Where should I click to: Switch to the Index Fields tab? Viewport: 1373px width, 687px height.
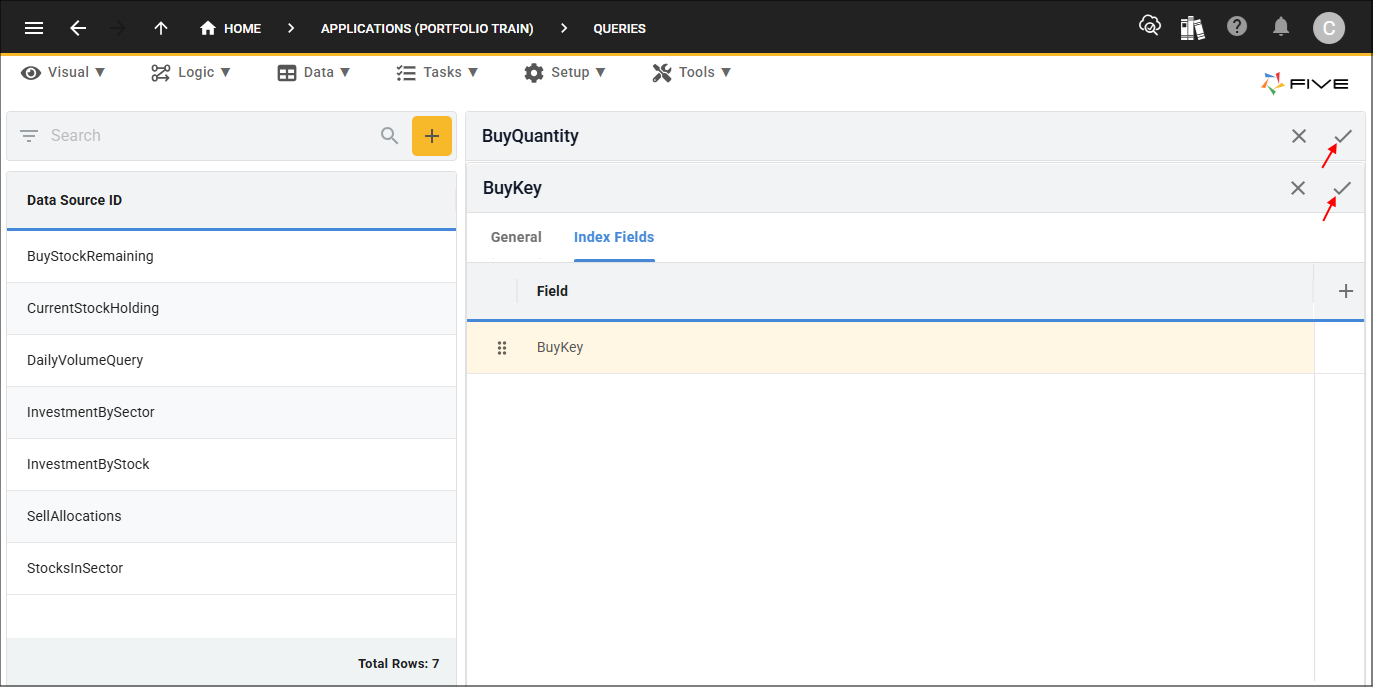pos(614,238)
